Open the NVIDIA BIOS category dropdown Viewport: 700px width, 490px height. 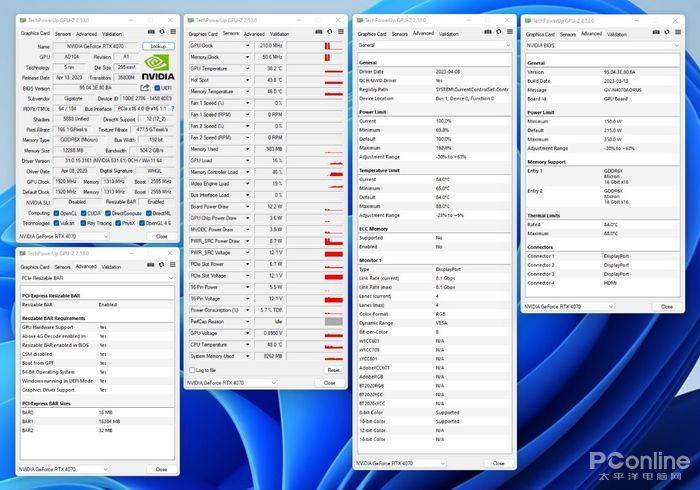coord(602,46)
